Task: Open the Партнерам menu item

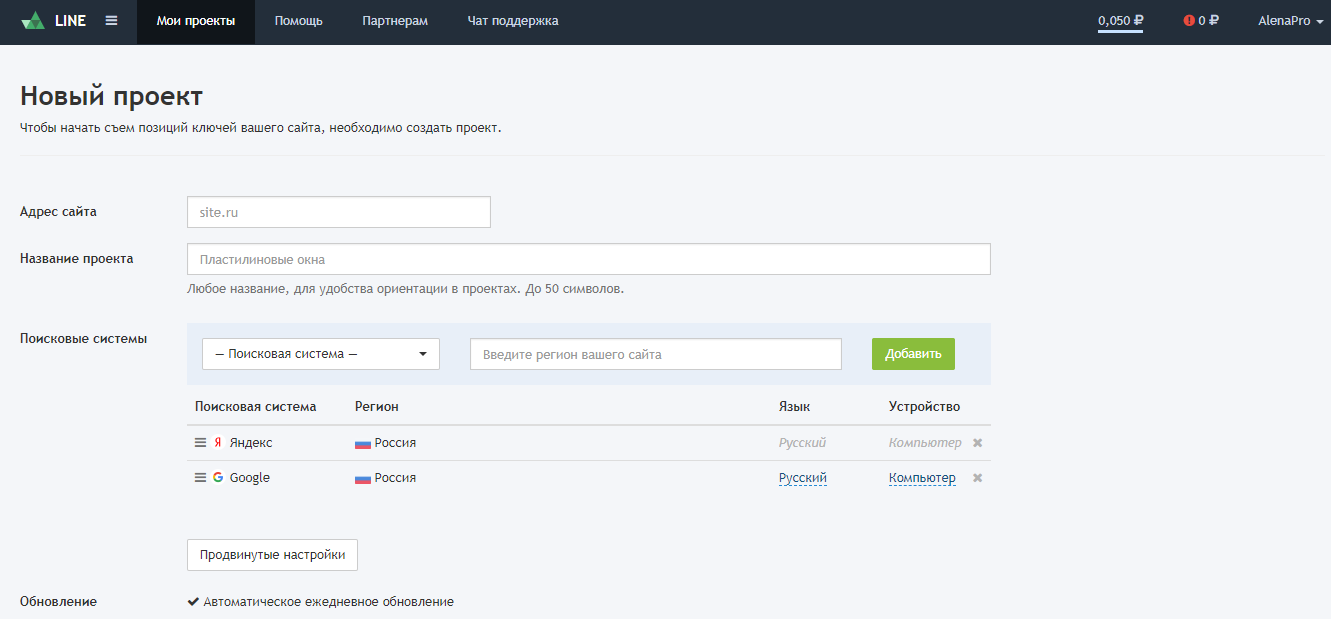Action: [395, 19]
